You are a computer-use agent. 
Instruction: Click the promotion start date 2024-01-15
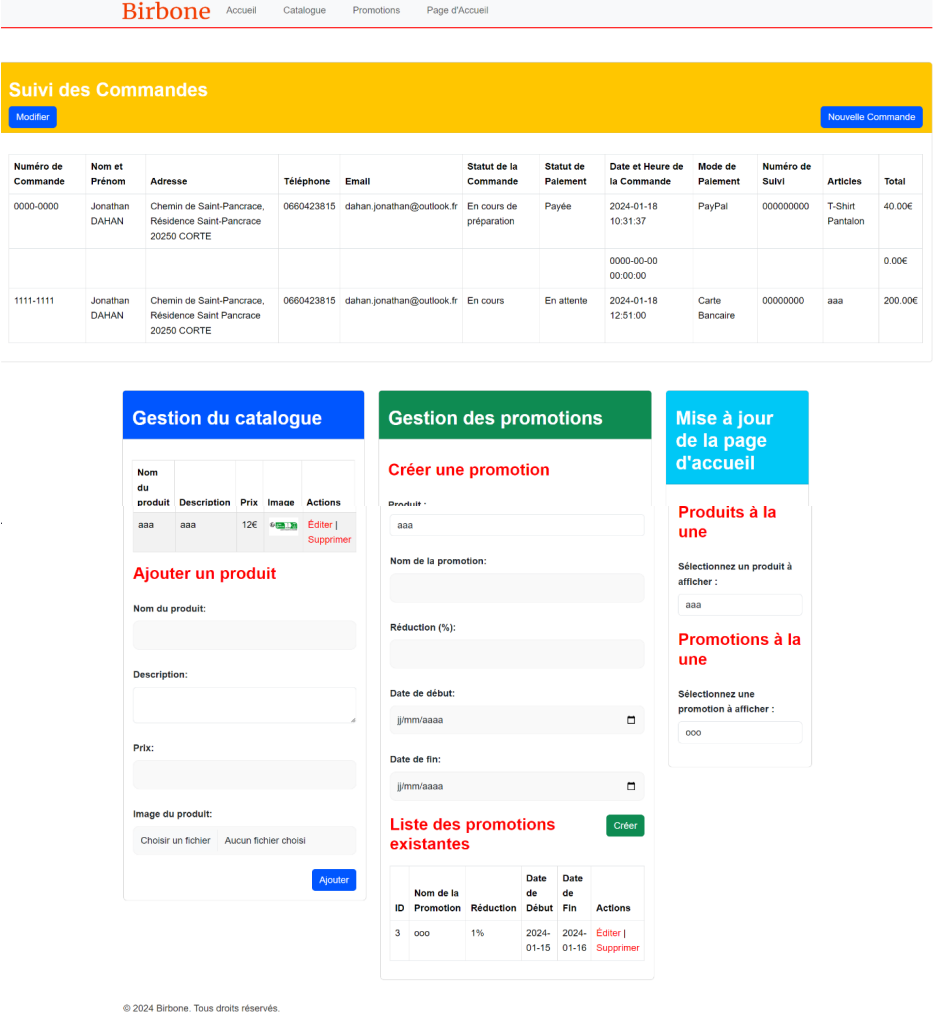(538, 940)
